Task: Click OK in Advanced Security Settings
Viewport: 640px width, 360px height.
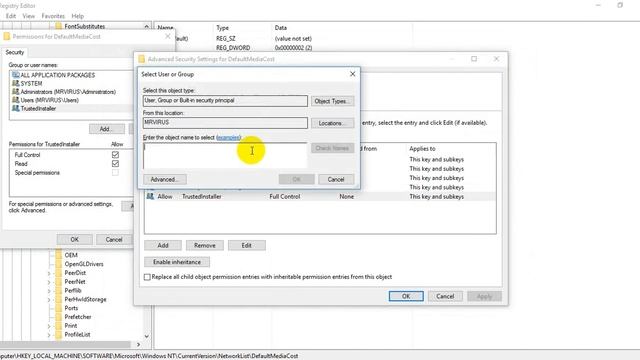Action: point(406,296)
